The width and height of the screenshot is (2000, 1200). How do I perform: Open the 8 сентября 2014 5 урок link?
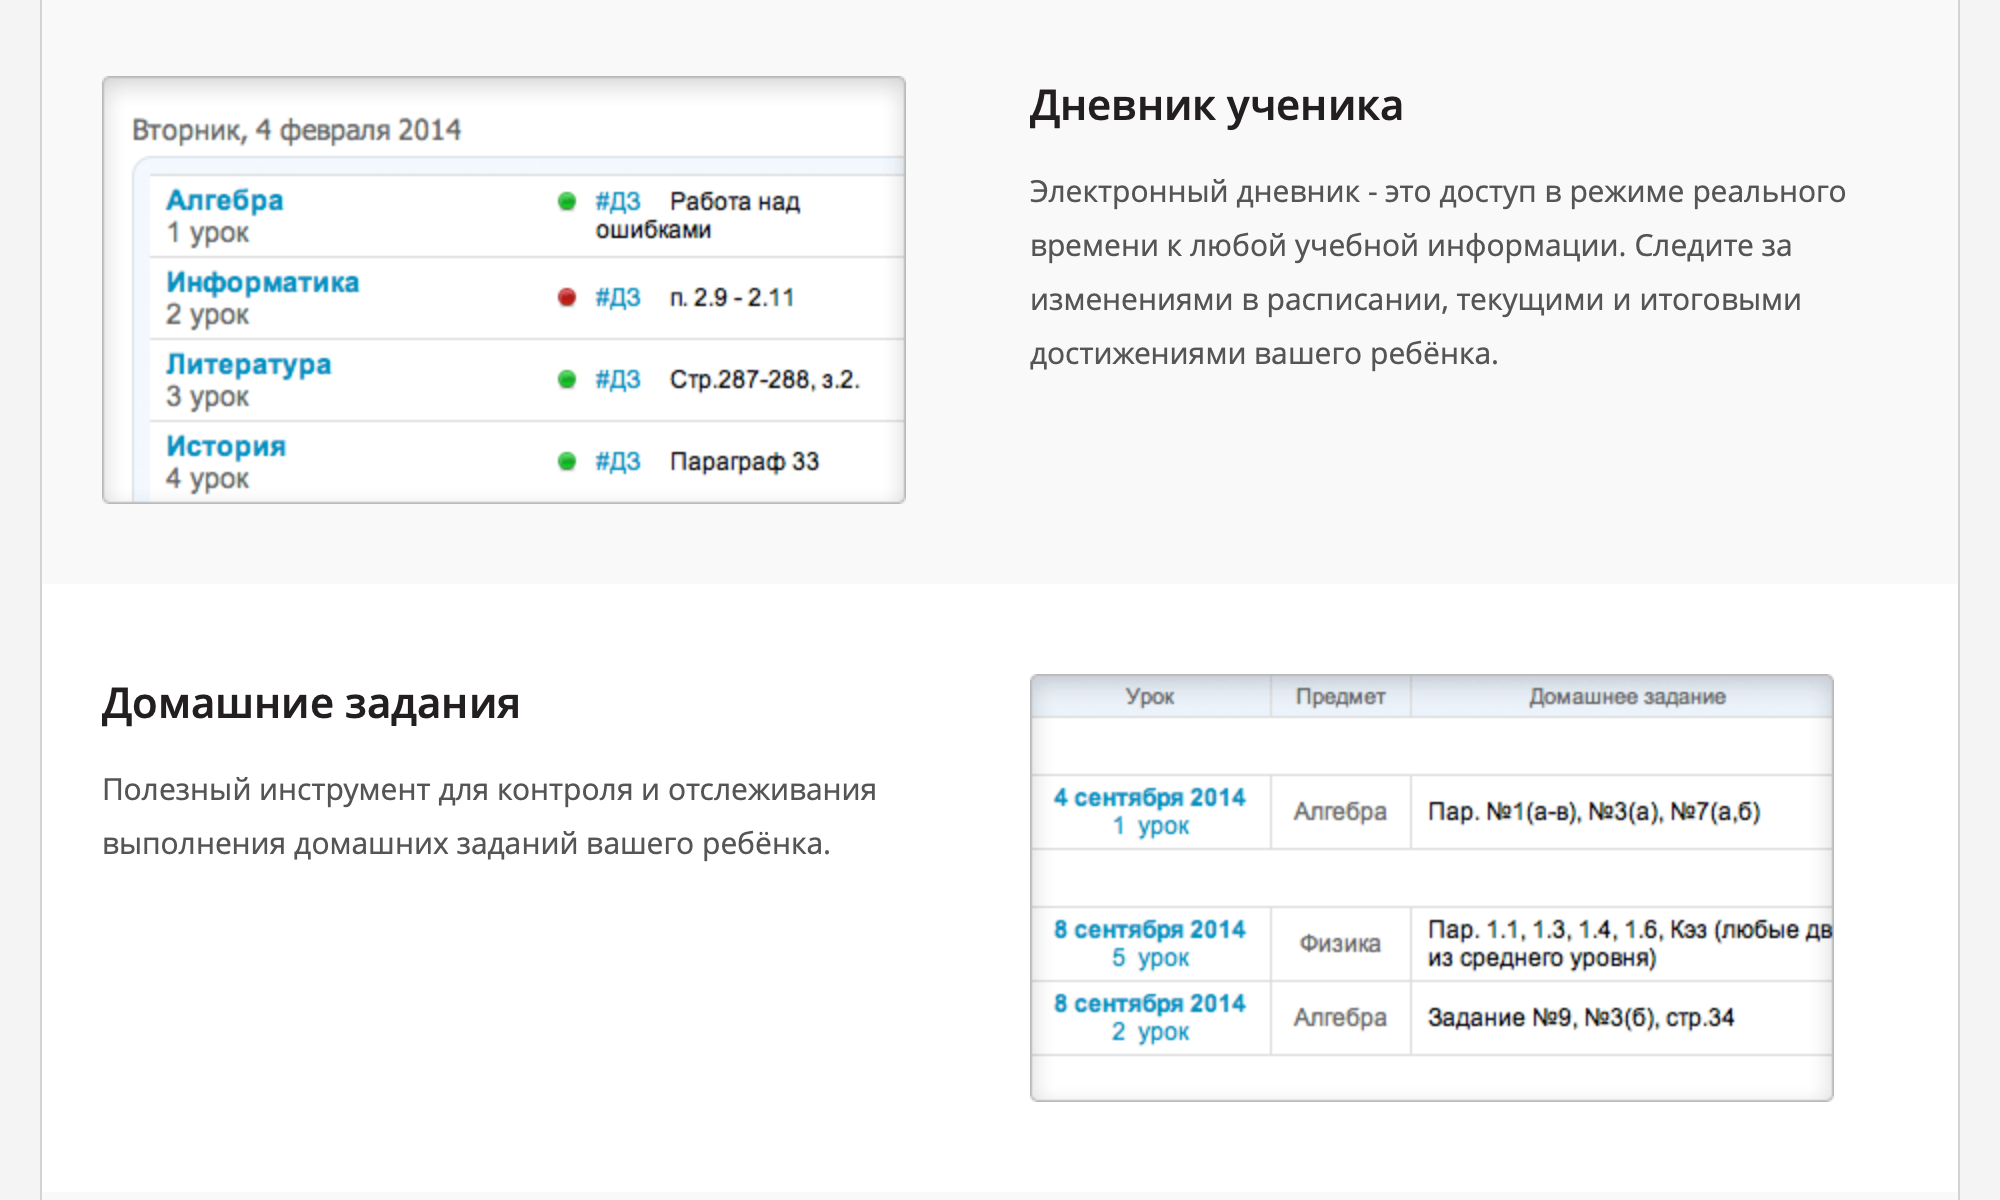1150,943
